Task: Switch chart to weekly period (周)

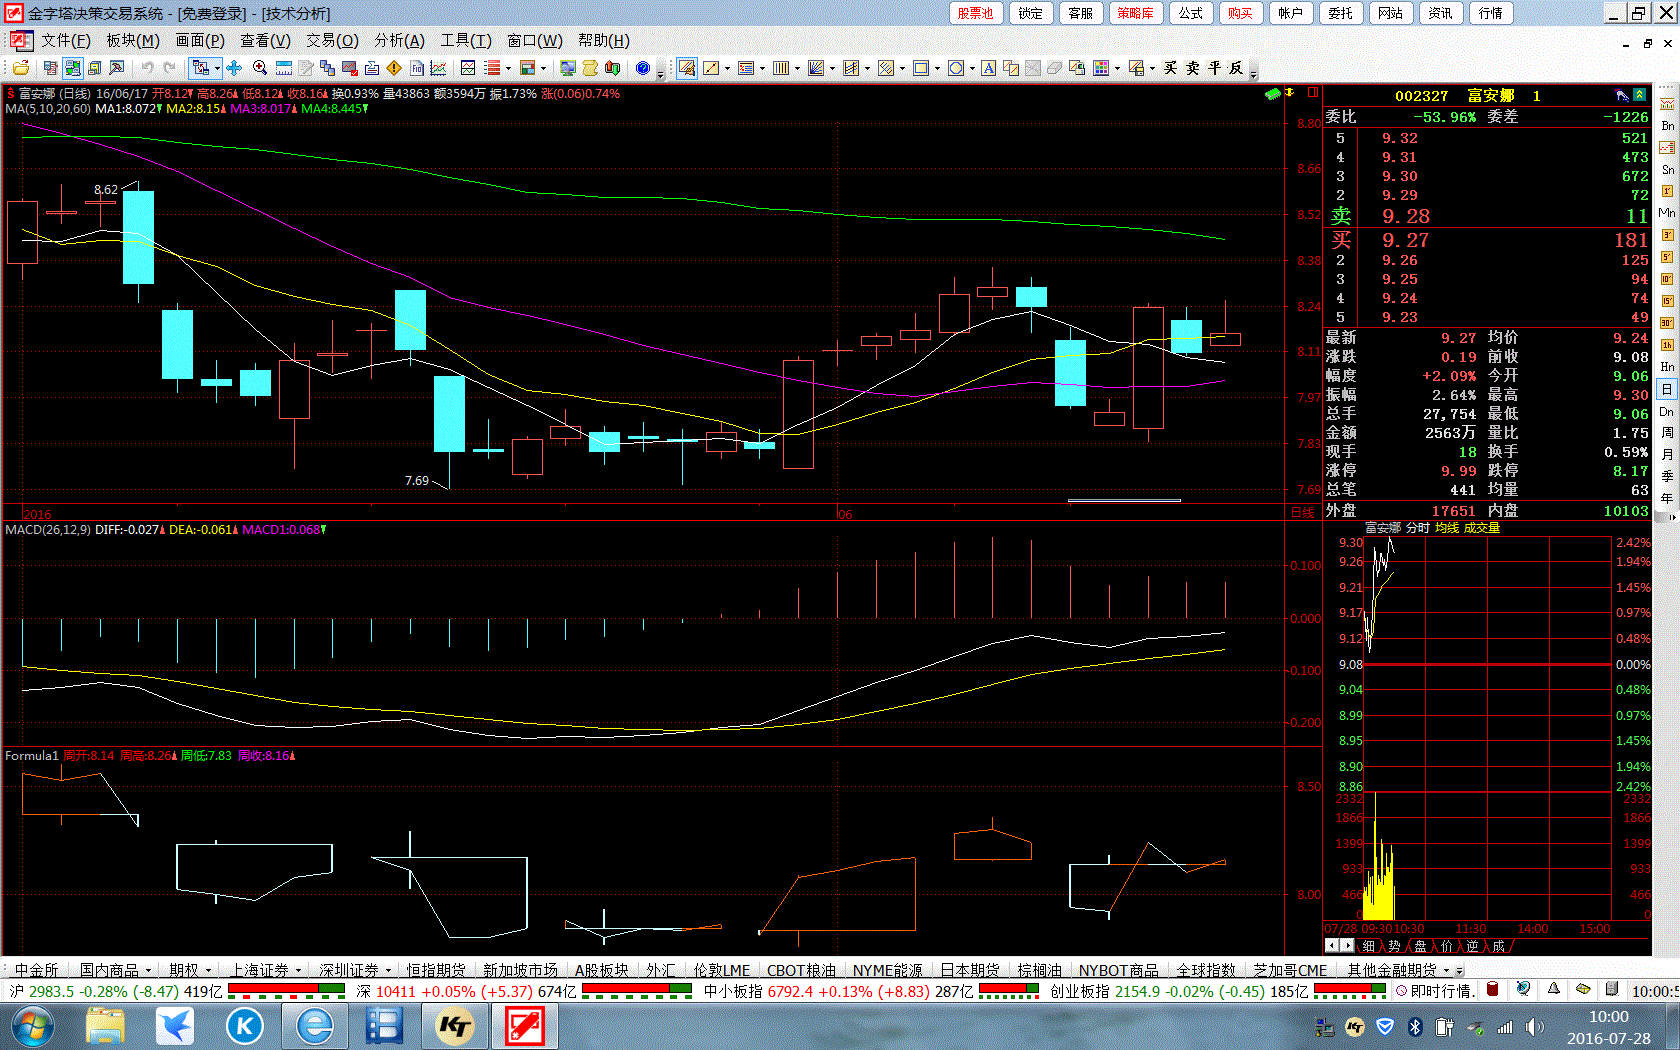Action: [1667, 433]
